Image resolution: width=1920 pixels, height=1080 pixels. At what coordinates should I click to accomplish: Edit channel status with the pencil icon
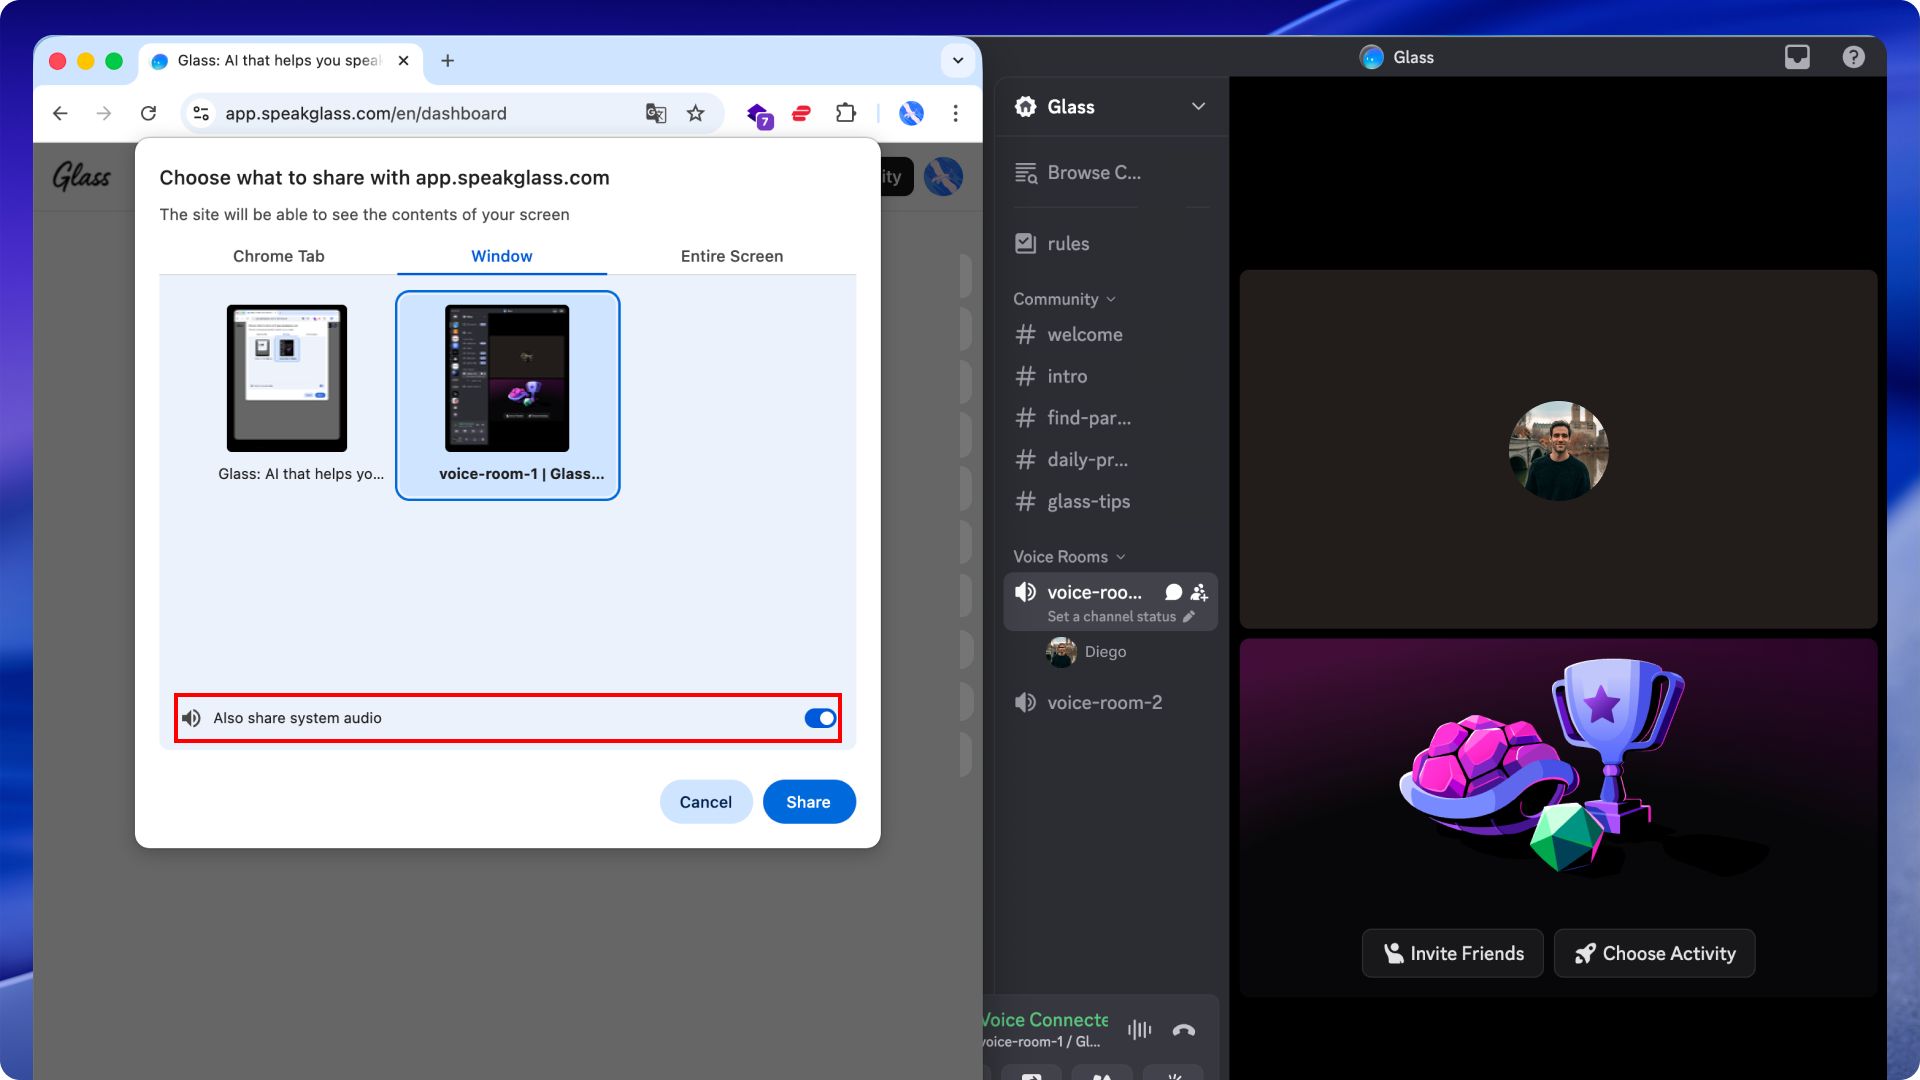point(1190,617)
